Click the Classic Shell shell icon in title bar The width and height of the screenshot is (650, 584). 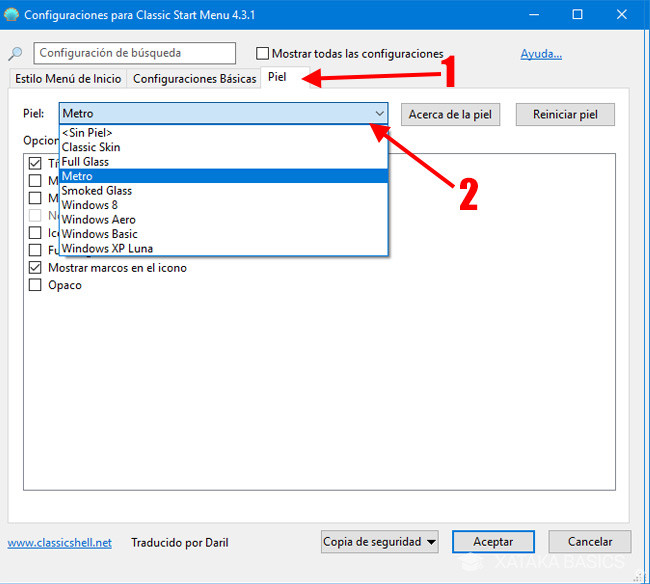11,15
